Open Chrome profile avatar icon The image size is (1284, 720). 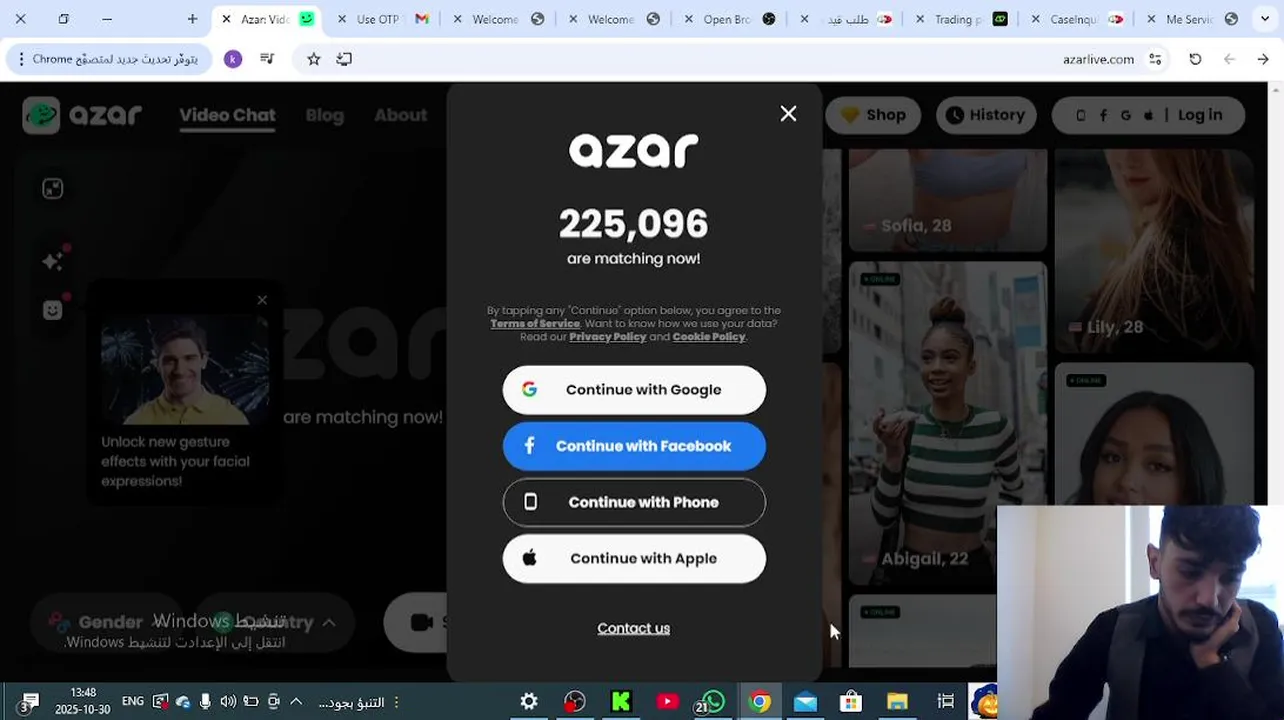point(233,59)
